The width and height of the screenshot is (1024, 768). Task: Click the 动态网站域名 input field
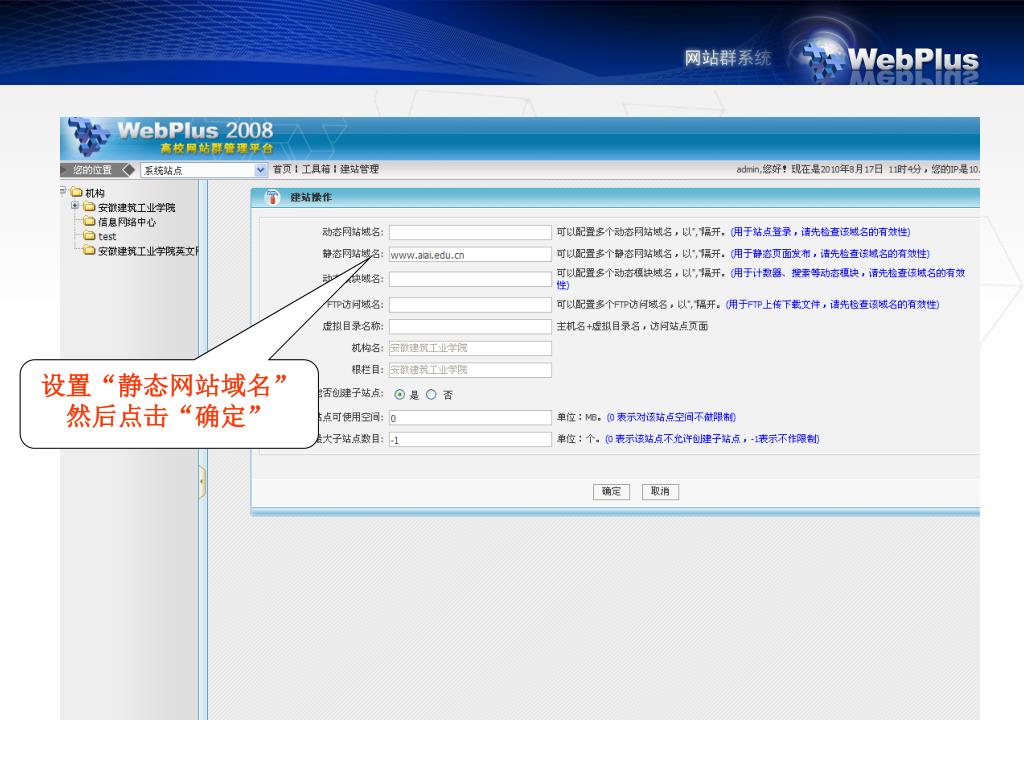(x=470, y=232)
